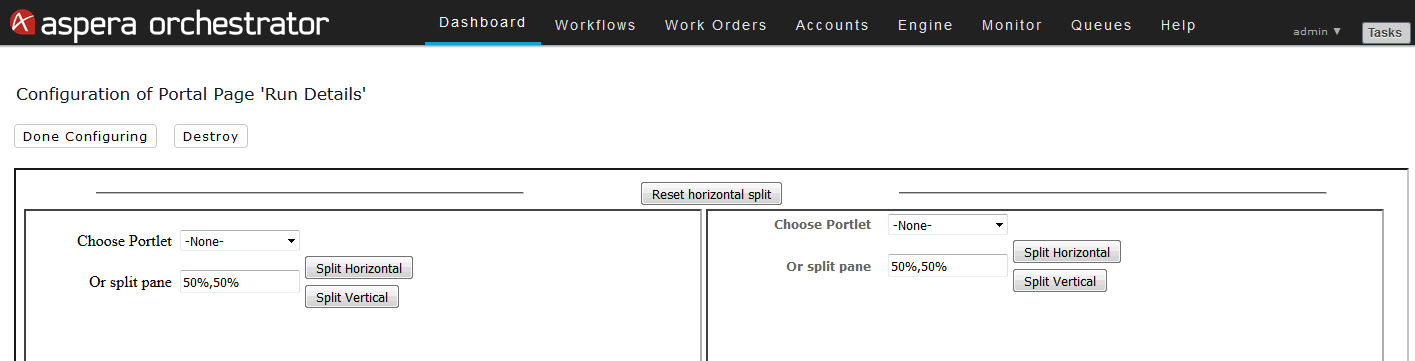Open left pane Choose Portlet dropdown
This screenshot has width=1415, height=361.
240,241
